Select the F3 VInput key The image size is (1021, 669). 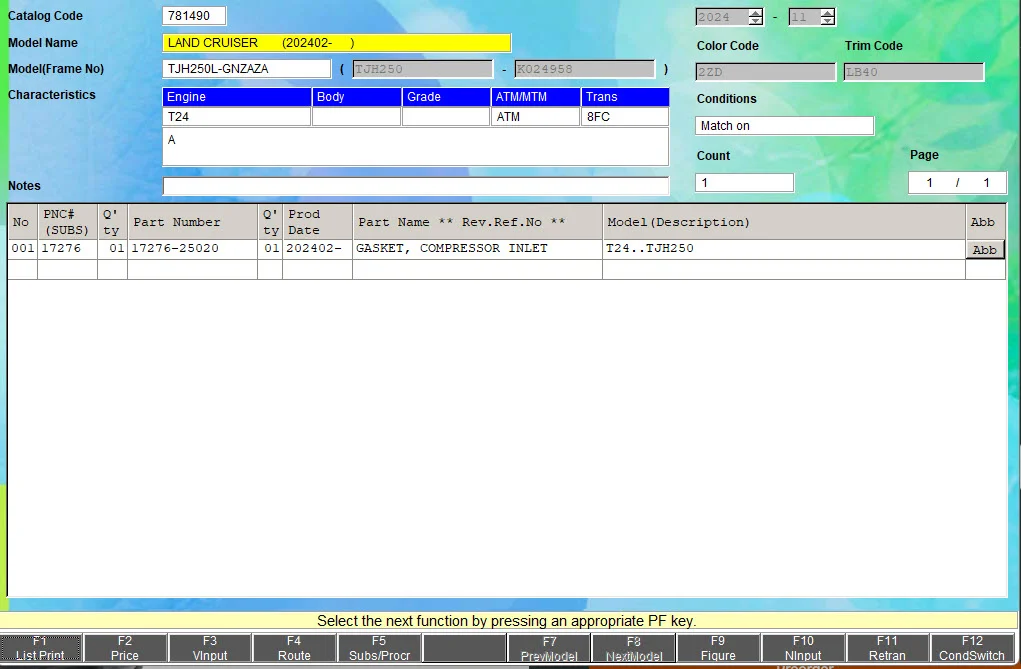(210, 648)
